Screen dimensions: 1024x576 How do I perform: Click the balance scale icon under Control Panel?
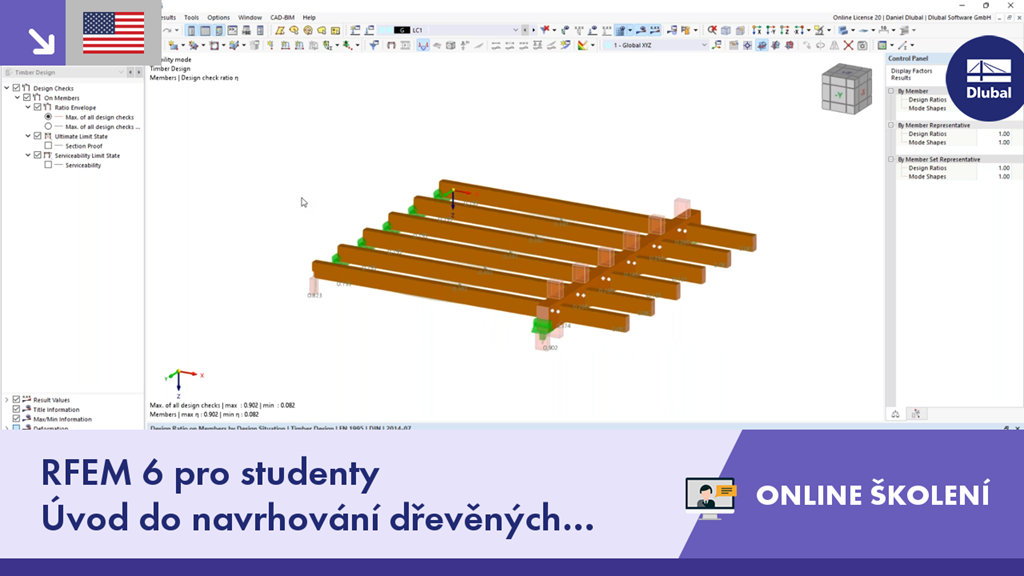[895, 414]
